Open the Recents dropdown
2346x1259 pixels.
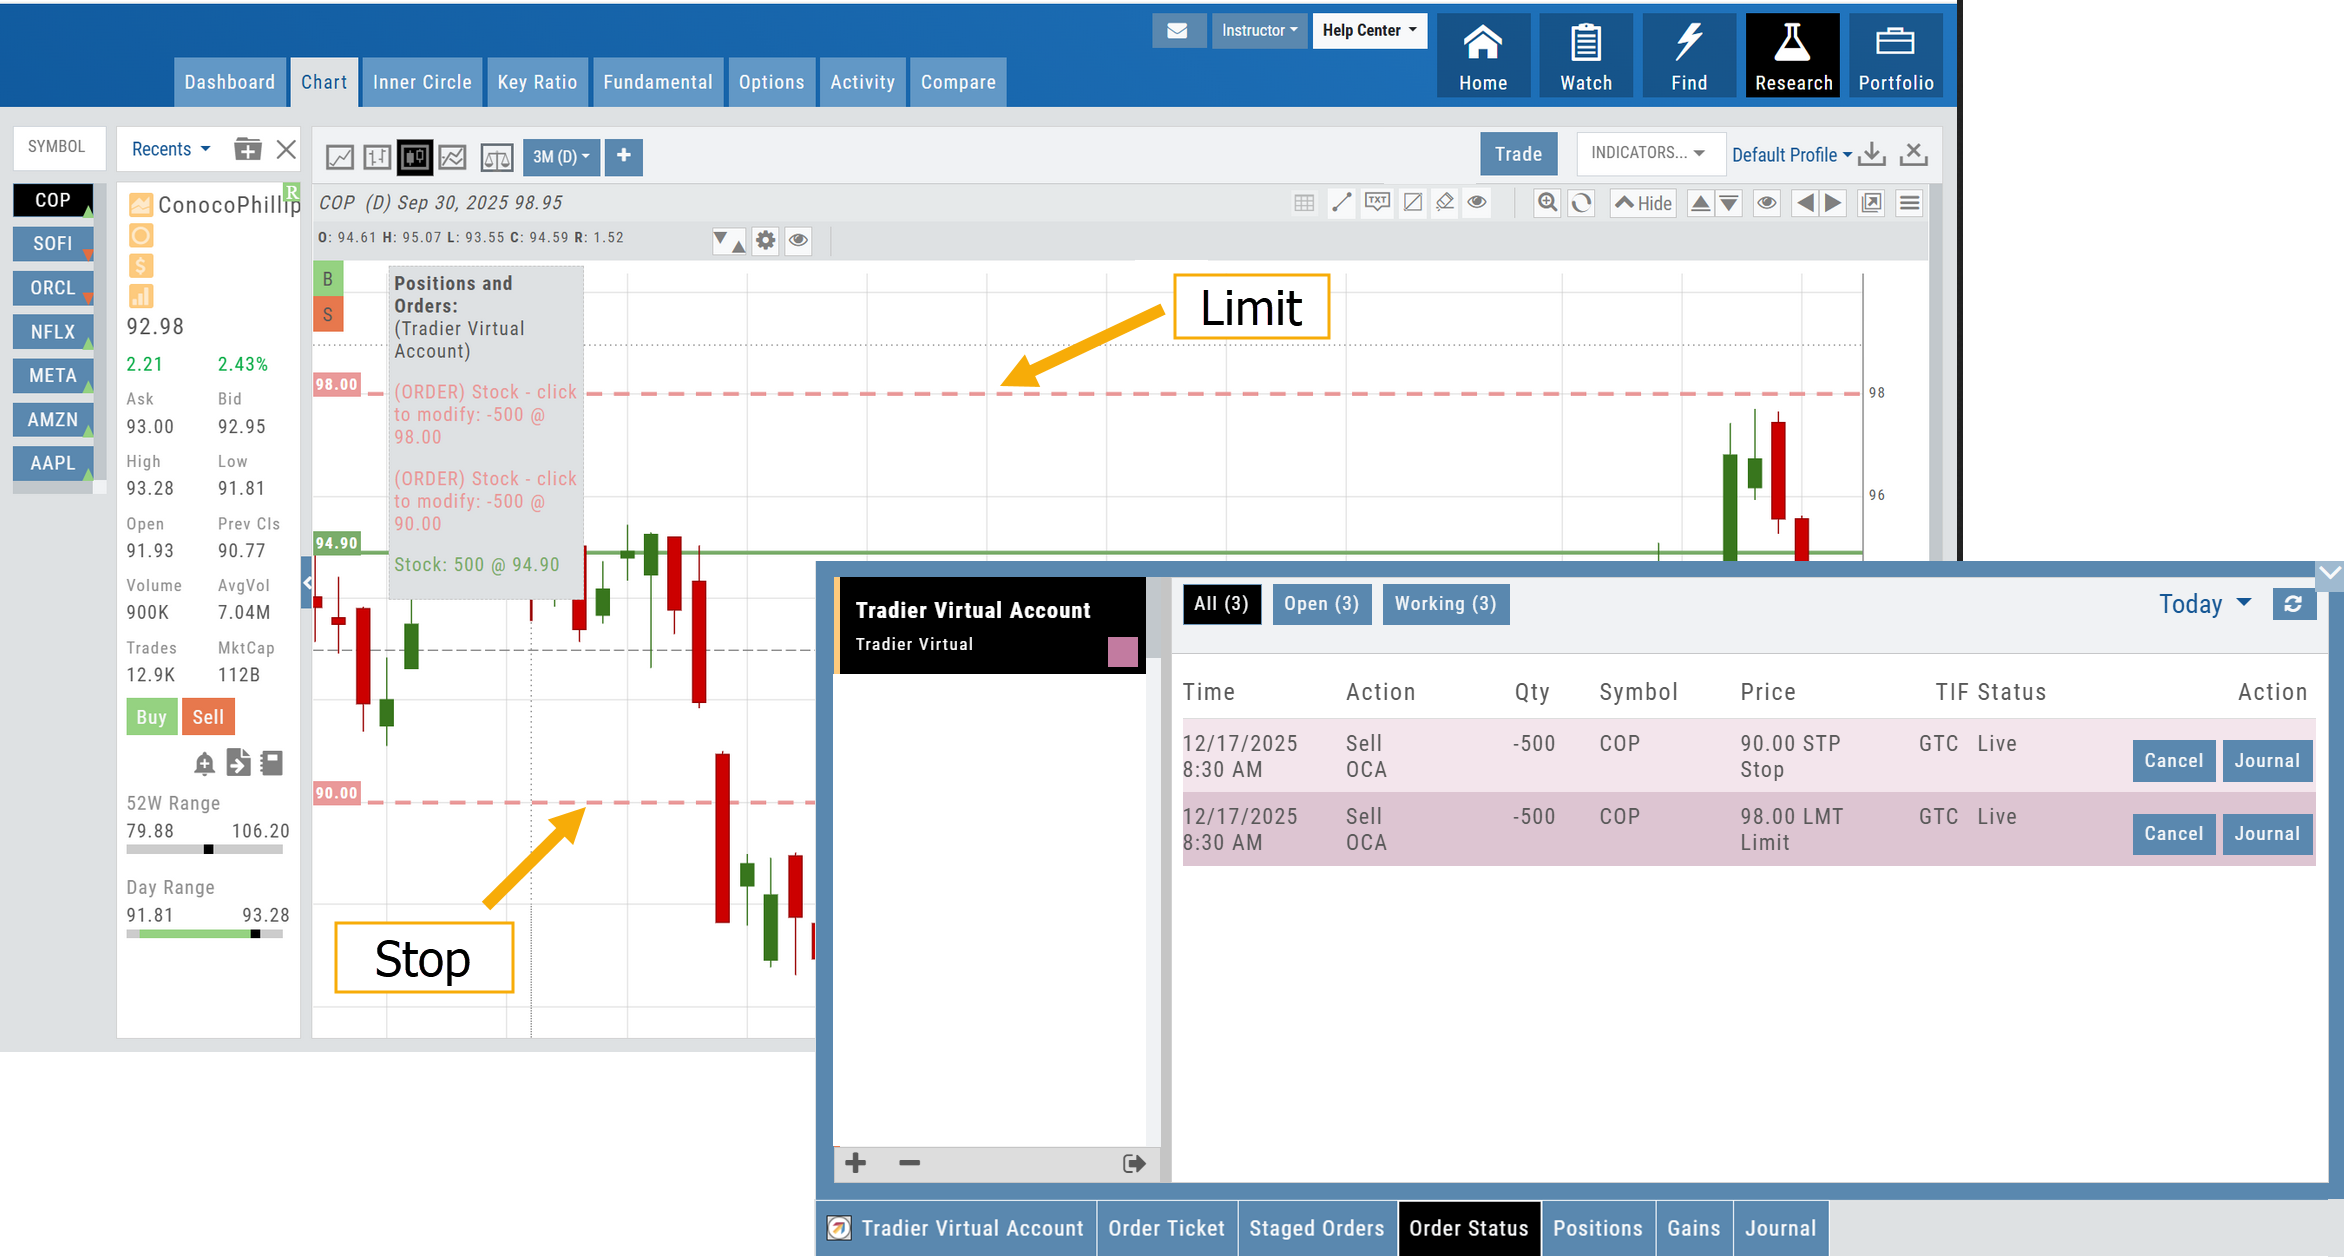click(171, 149)
